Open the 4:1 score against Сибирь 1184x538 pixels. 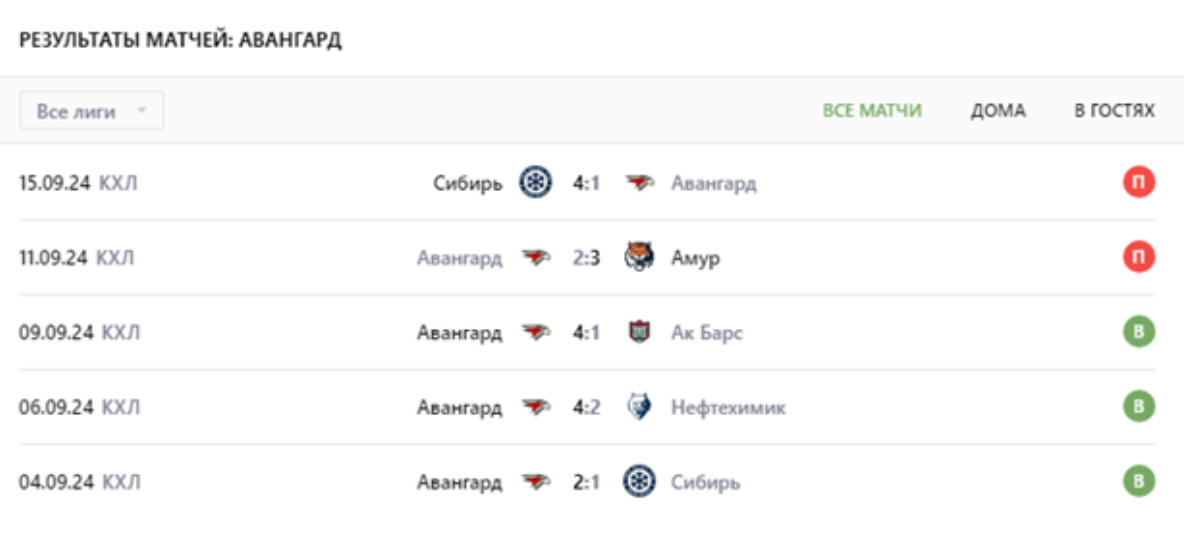586,183
